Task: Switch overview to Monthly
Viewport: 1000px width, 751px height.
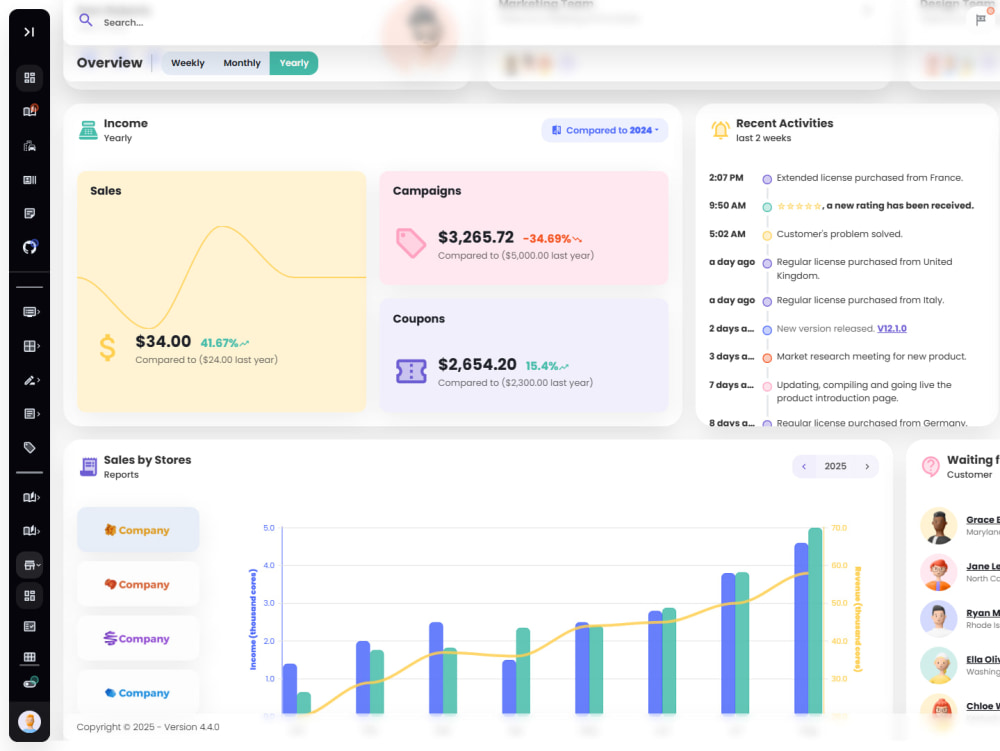Action: coord(242,63)
